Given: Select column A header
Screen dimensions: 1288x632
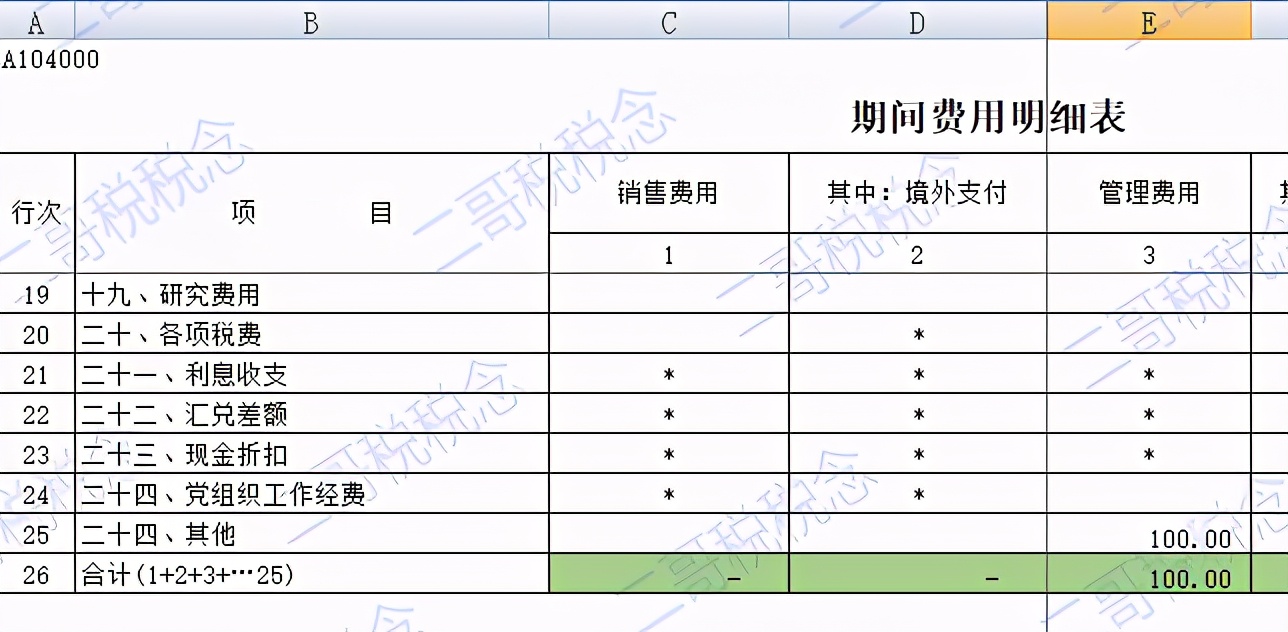Looking at the screenshot, I should pyautogui.click(x=37, y=22).
